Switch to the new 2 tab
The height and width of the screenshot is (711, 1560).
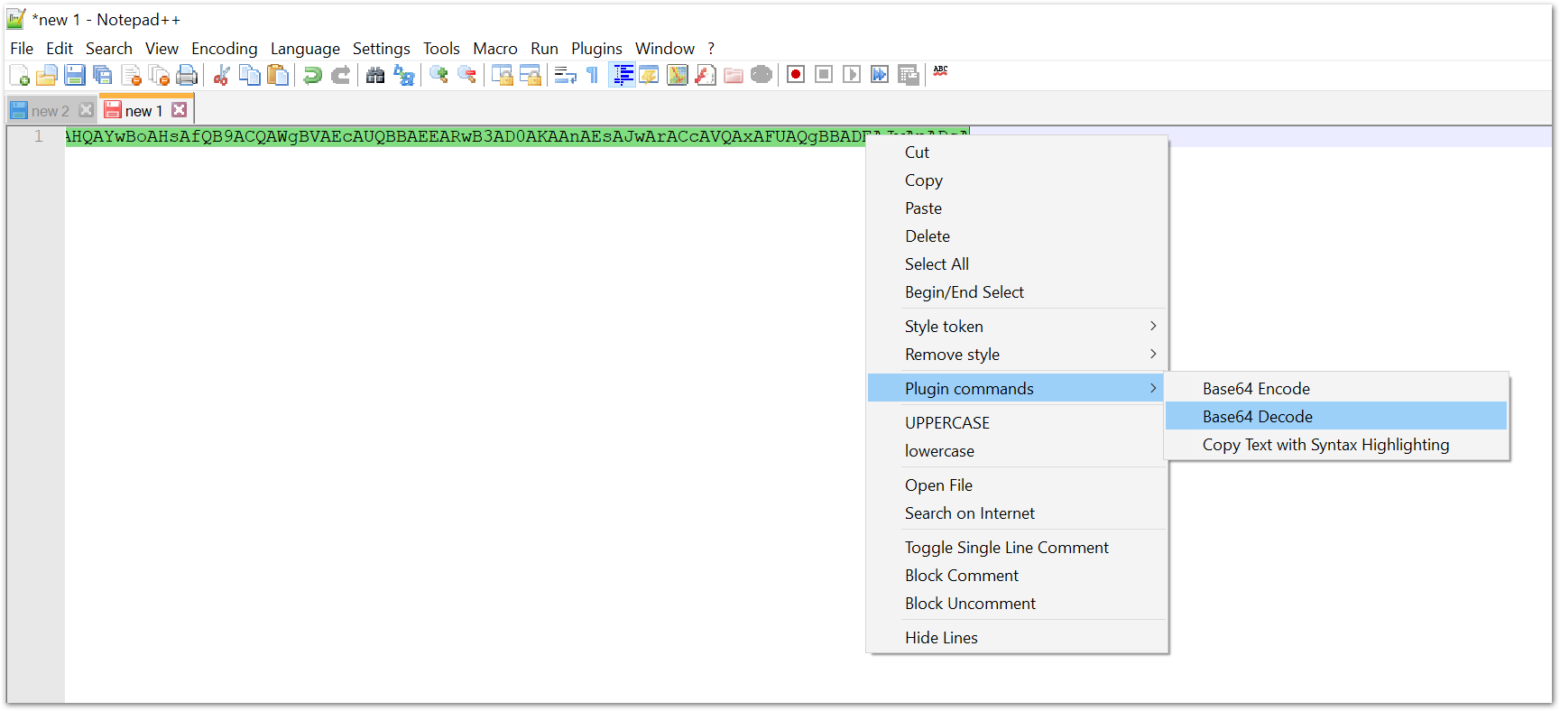pyautogui.click(x=52, y=110)
